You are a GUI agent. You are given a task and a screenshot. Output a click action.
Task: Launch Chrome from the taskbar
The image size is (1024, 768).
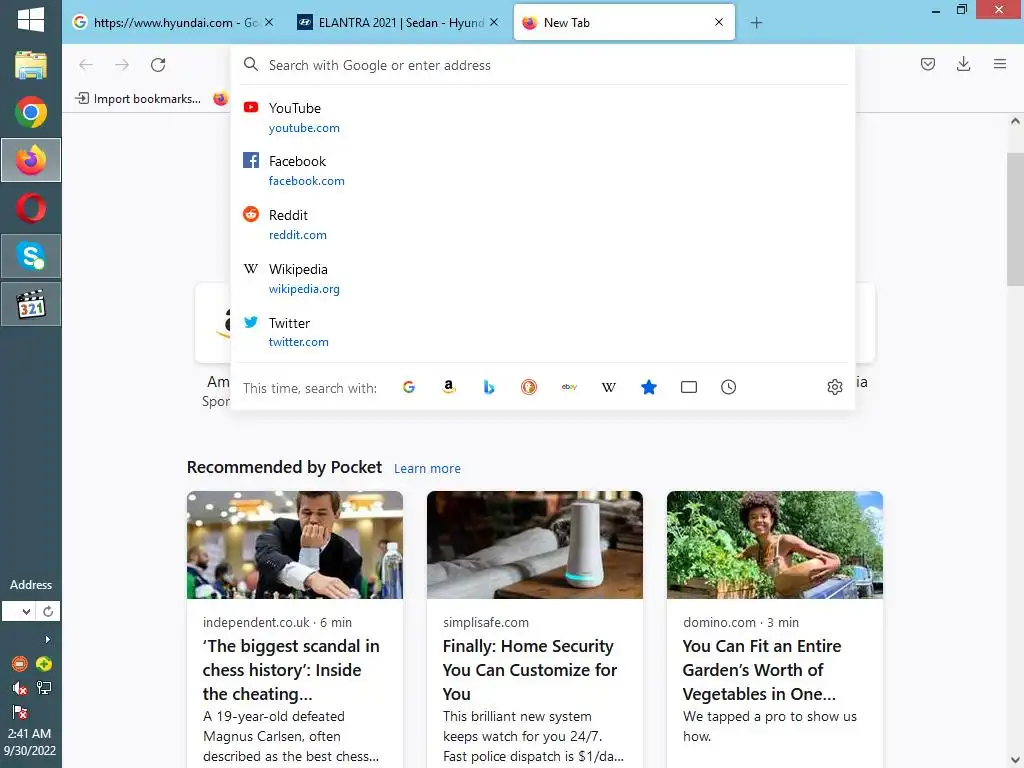tap(31, 112)
